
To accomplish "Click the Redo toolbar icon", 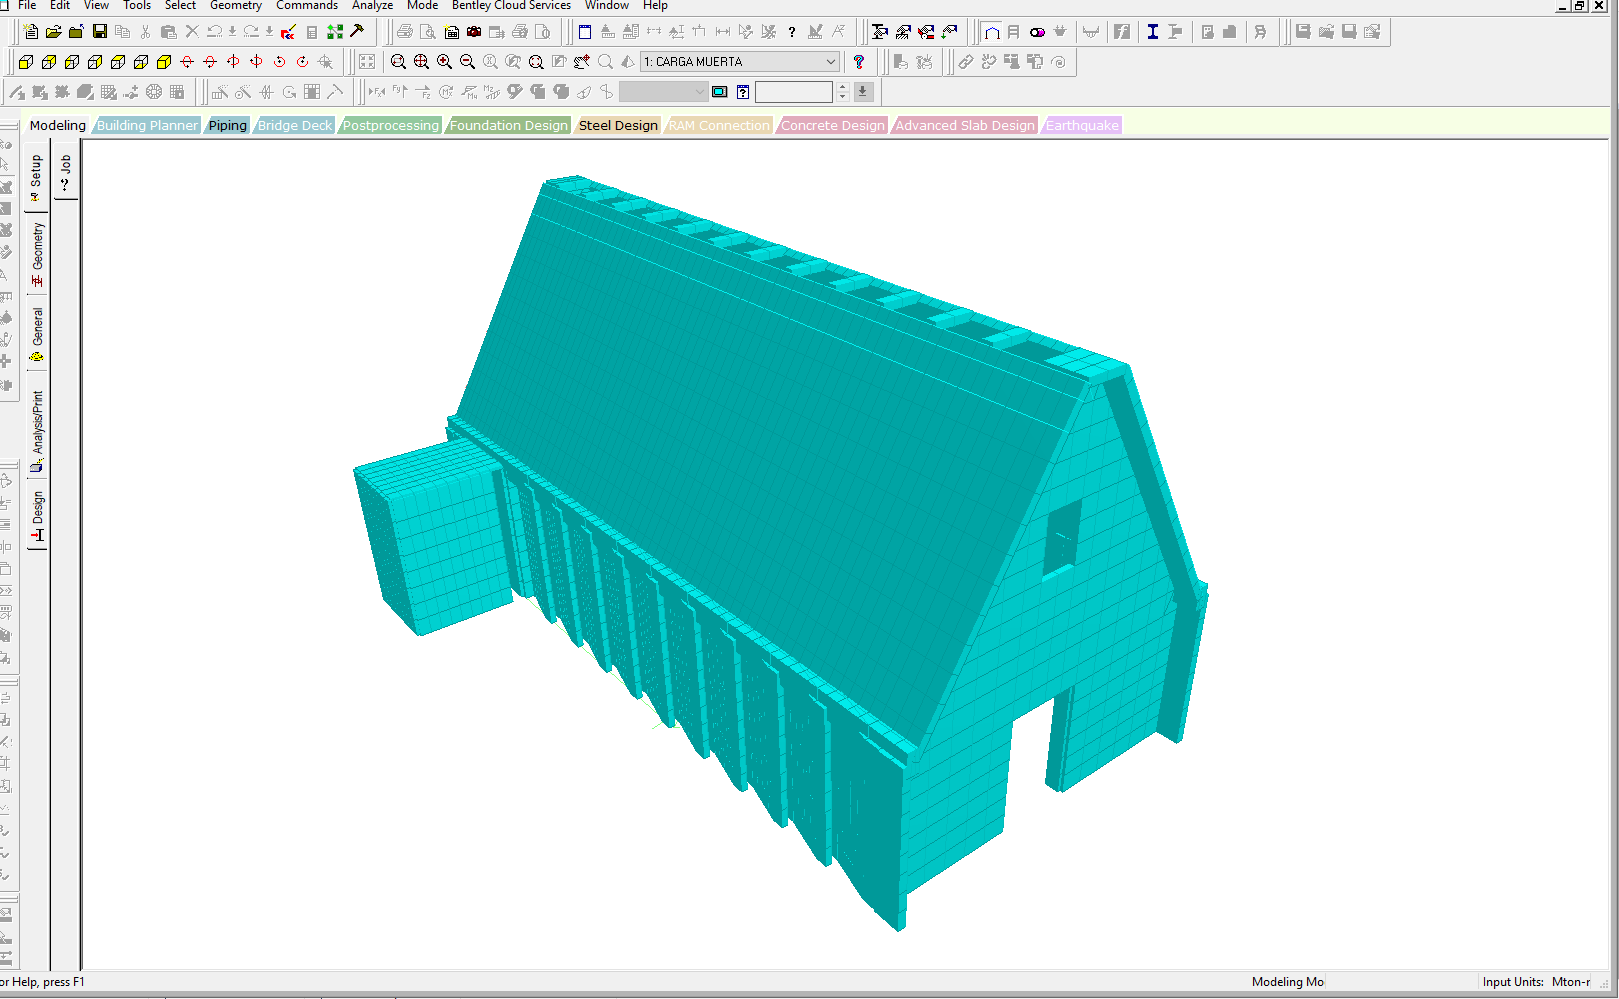I will (x=252, y=32).
